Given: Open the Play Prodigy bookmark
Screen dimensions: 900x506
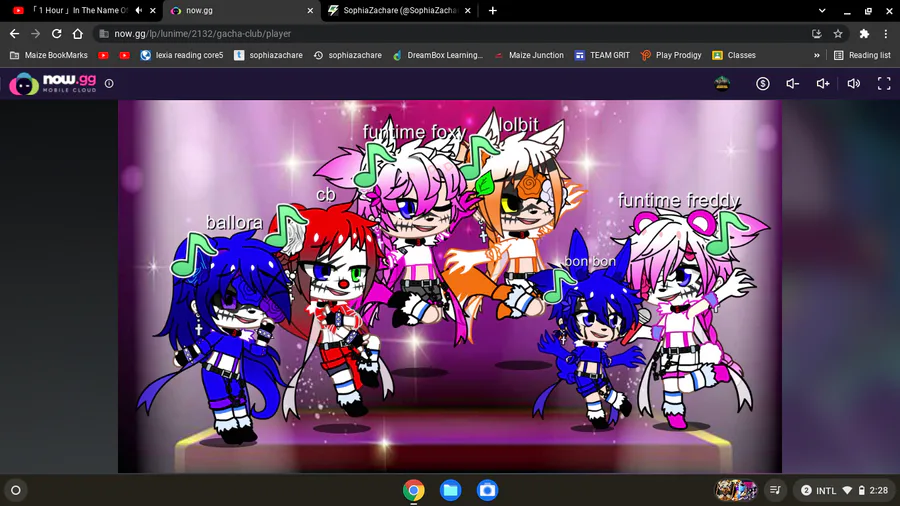Looking at the screenshot, I should coord(671,55).
